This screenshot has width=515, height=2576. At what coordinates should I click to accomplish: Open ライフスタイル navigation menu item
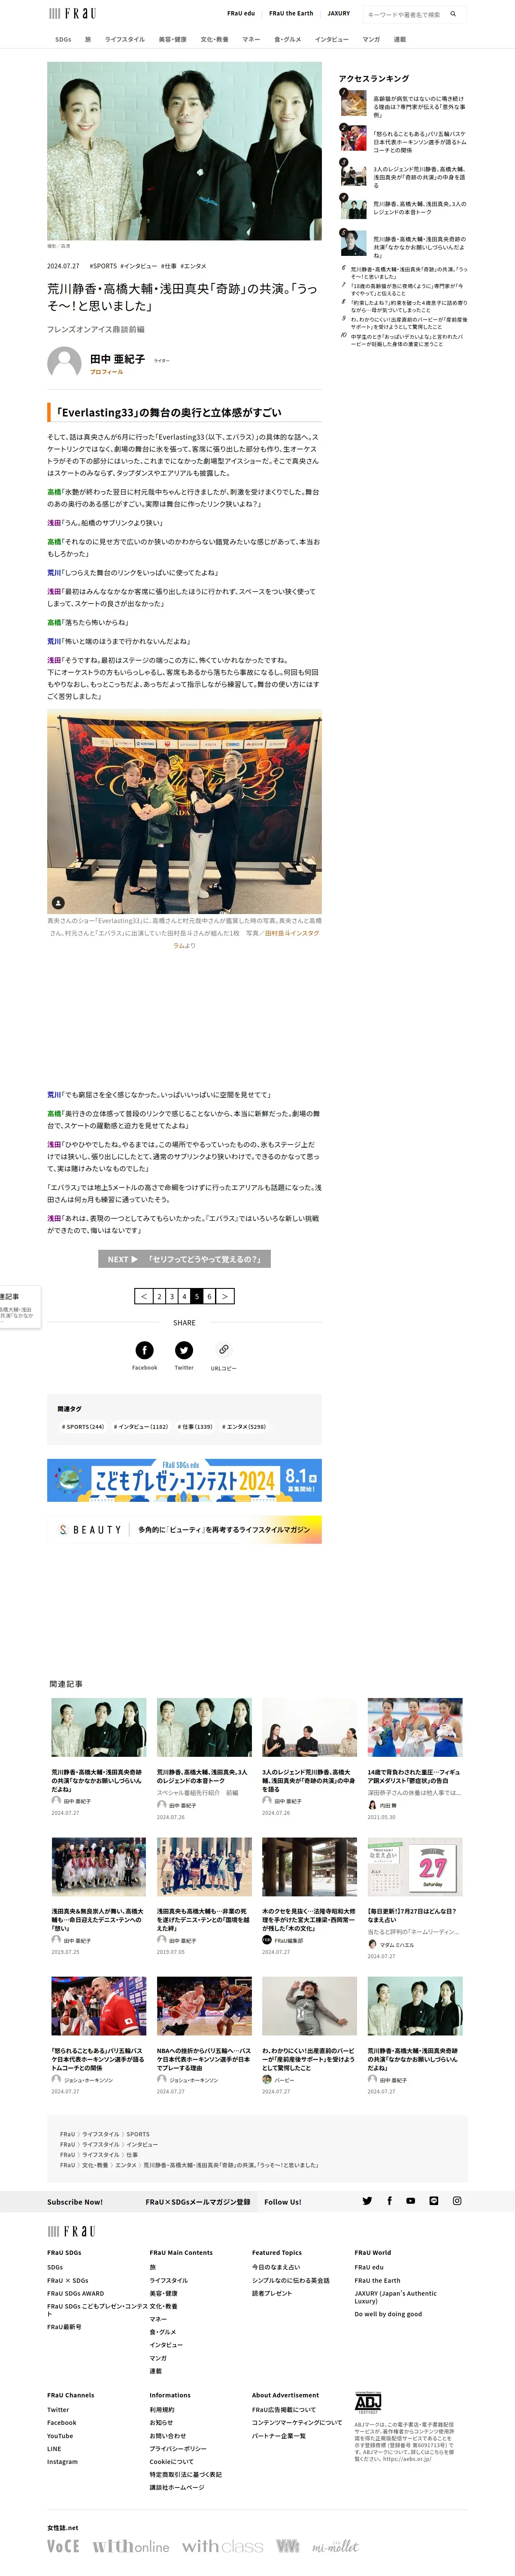pos(125,40)
